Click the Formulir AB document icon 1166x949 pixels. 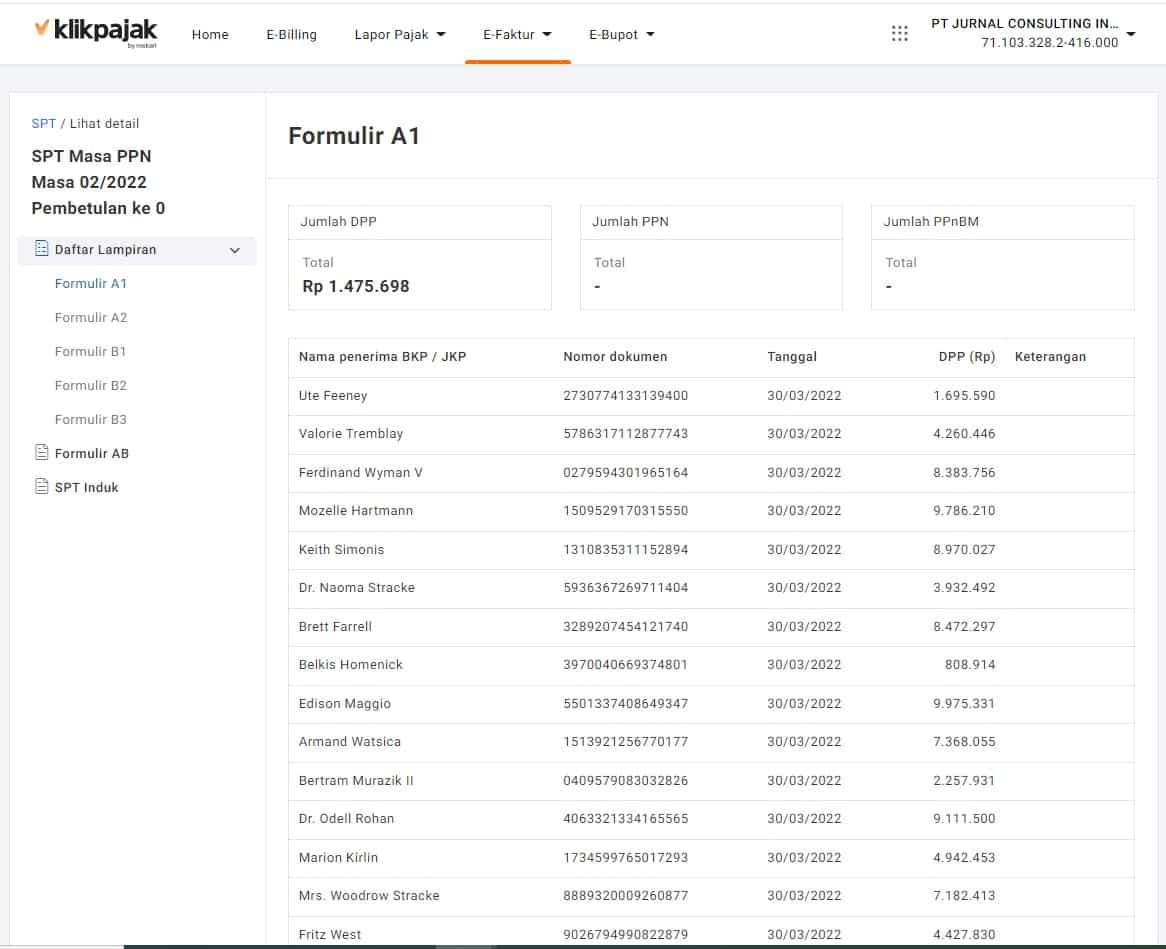click(42, 453)
